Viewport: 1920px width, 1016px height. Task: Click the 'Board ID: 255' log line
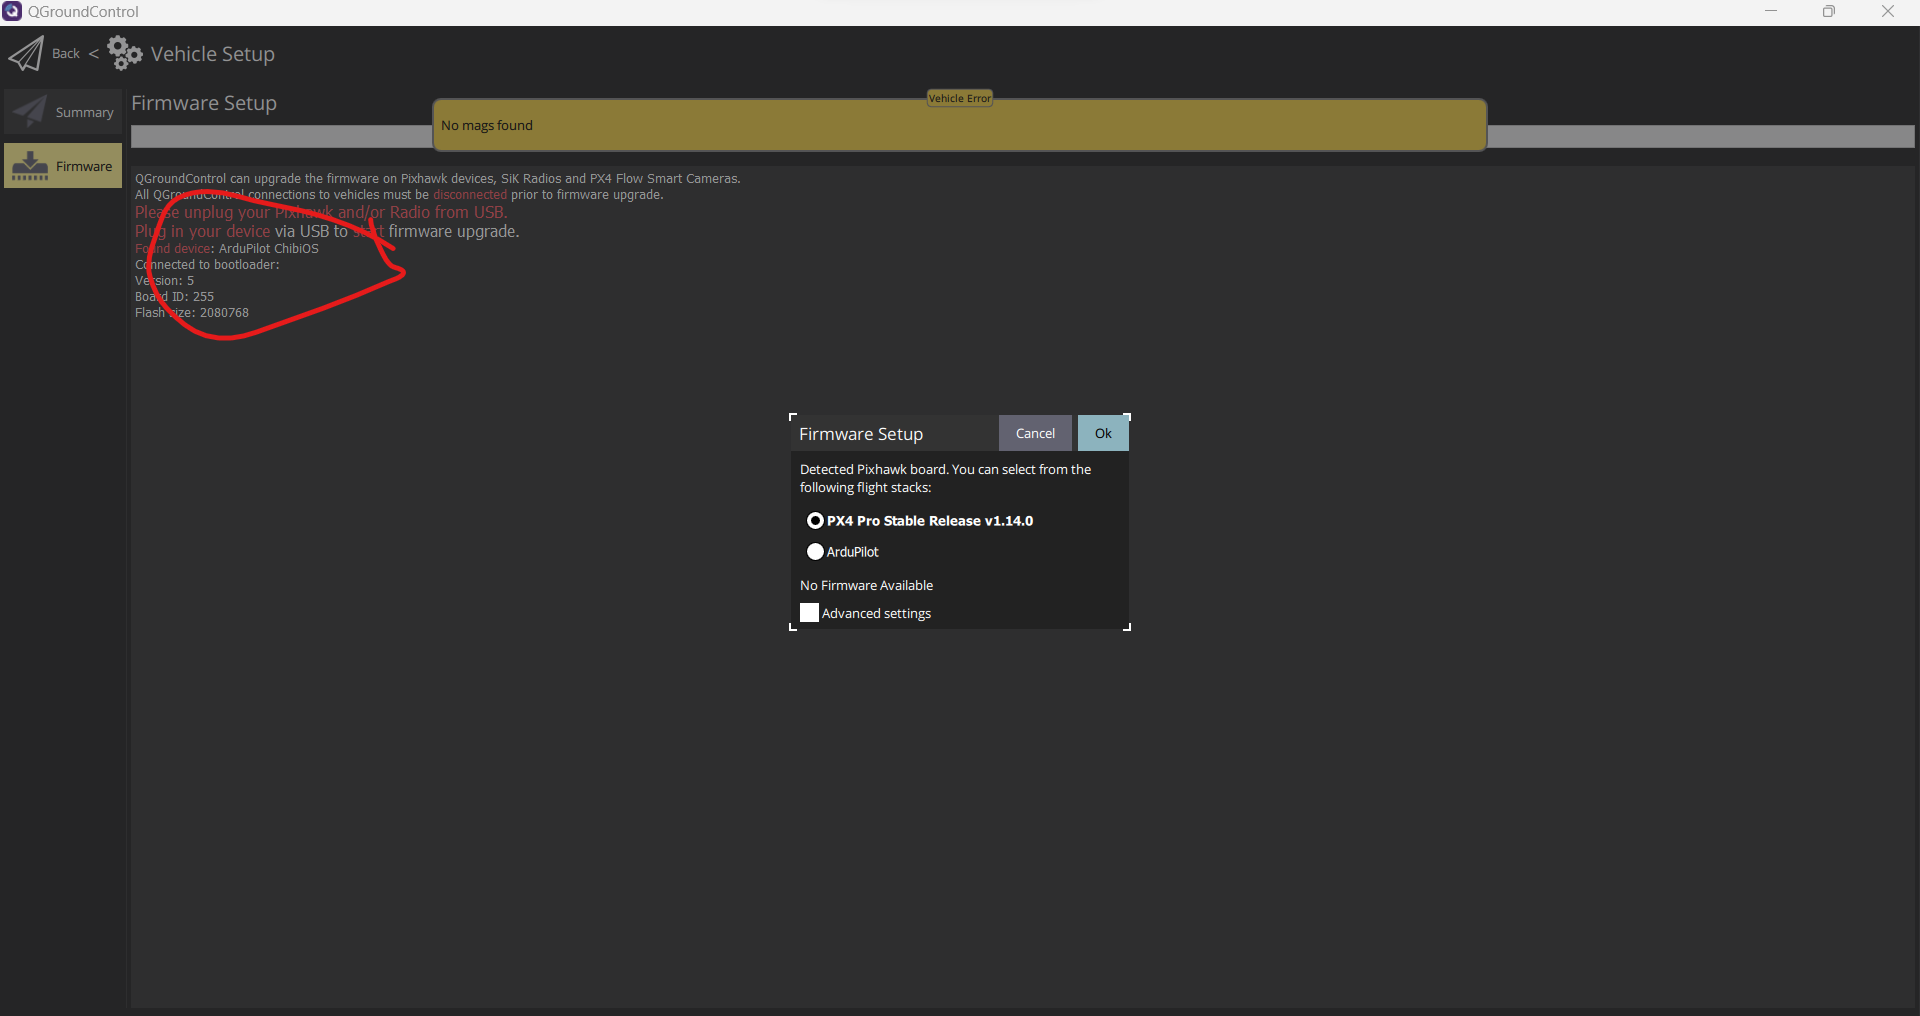tap(174, 297)
